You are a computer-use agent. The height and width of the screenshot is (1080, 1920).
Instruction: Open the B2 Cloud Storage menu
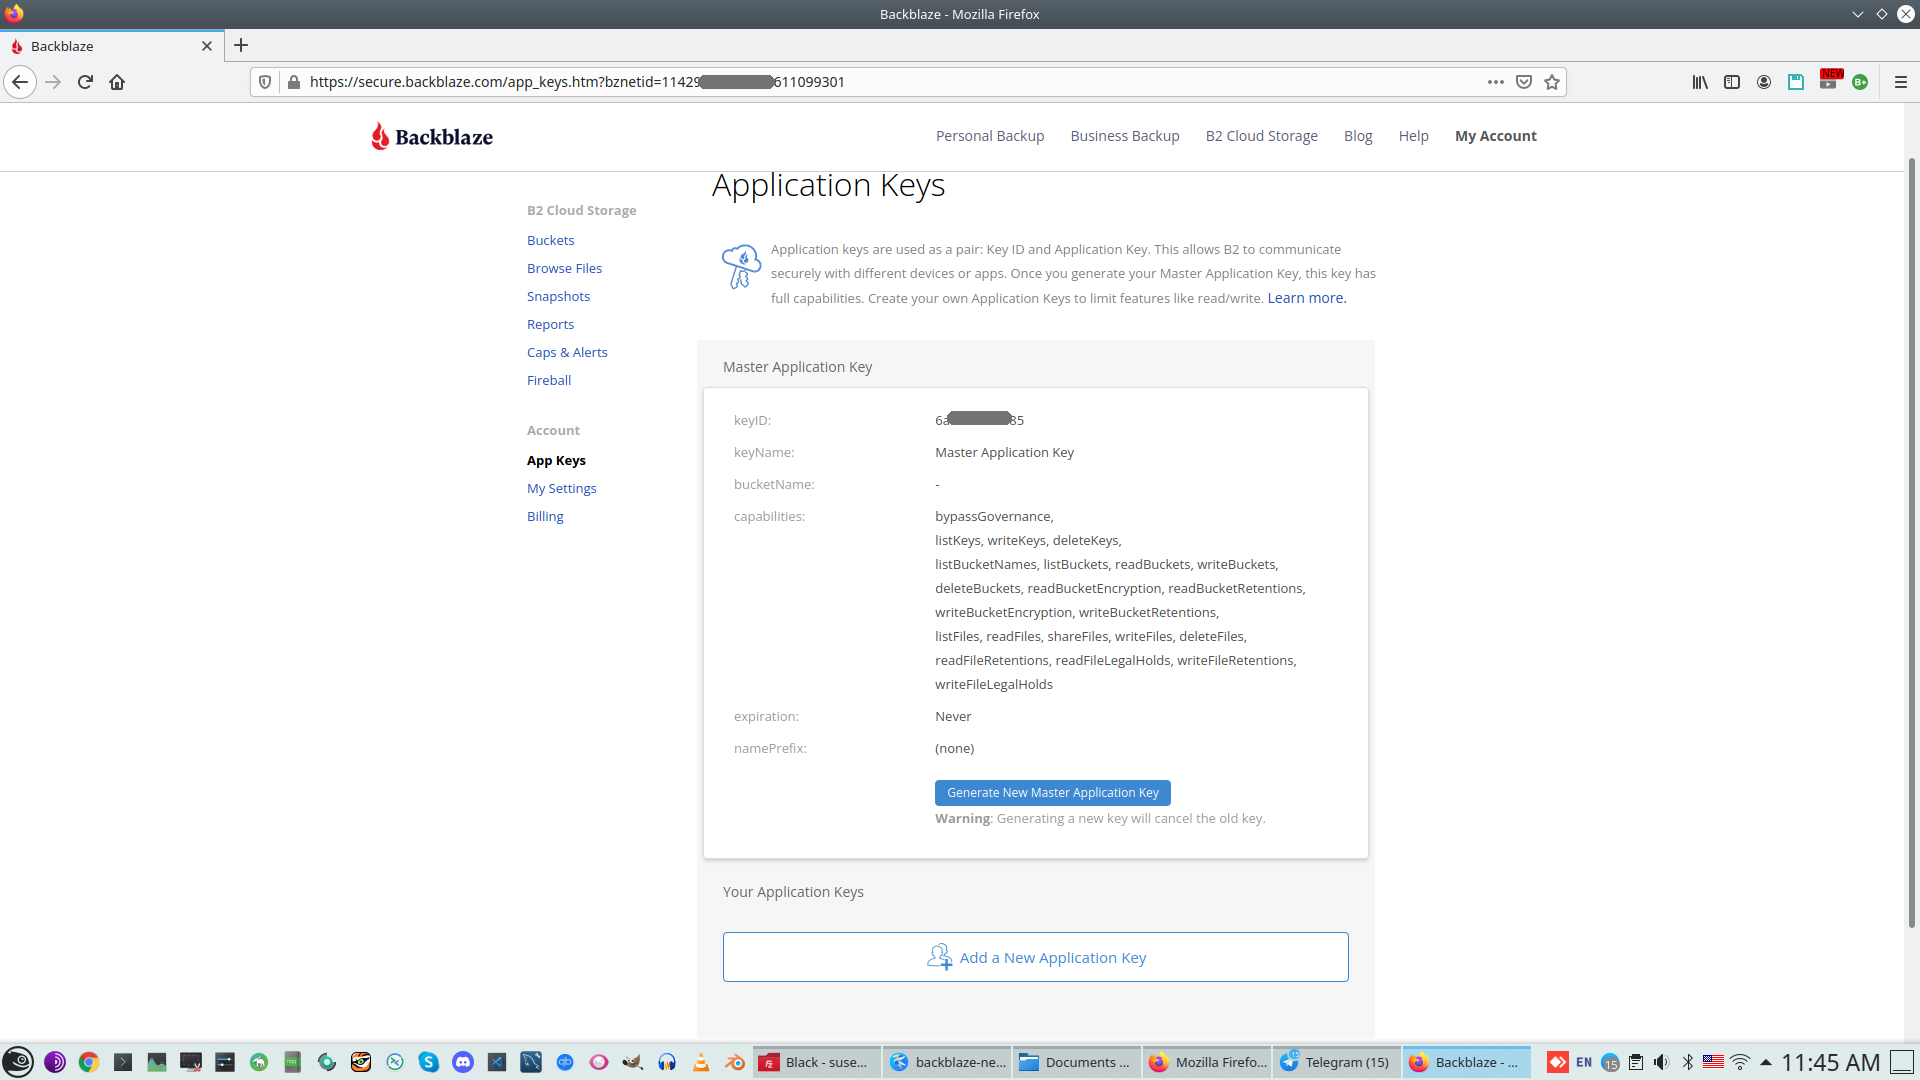pyautogui.click(x=1261, y=136)
